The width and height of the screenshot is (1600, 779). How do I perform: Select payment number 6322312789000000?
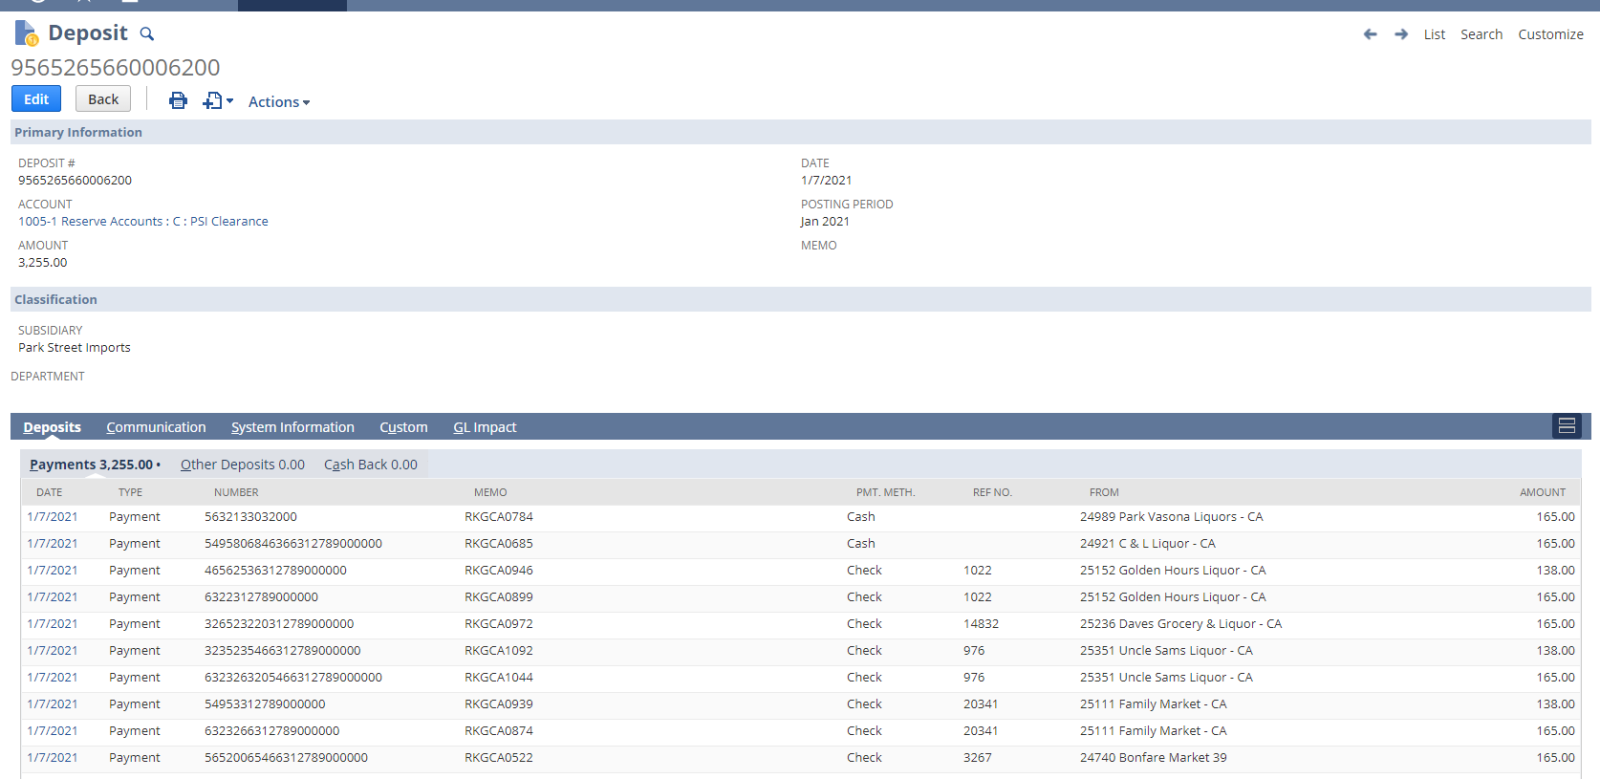(261, 597)
